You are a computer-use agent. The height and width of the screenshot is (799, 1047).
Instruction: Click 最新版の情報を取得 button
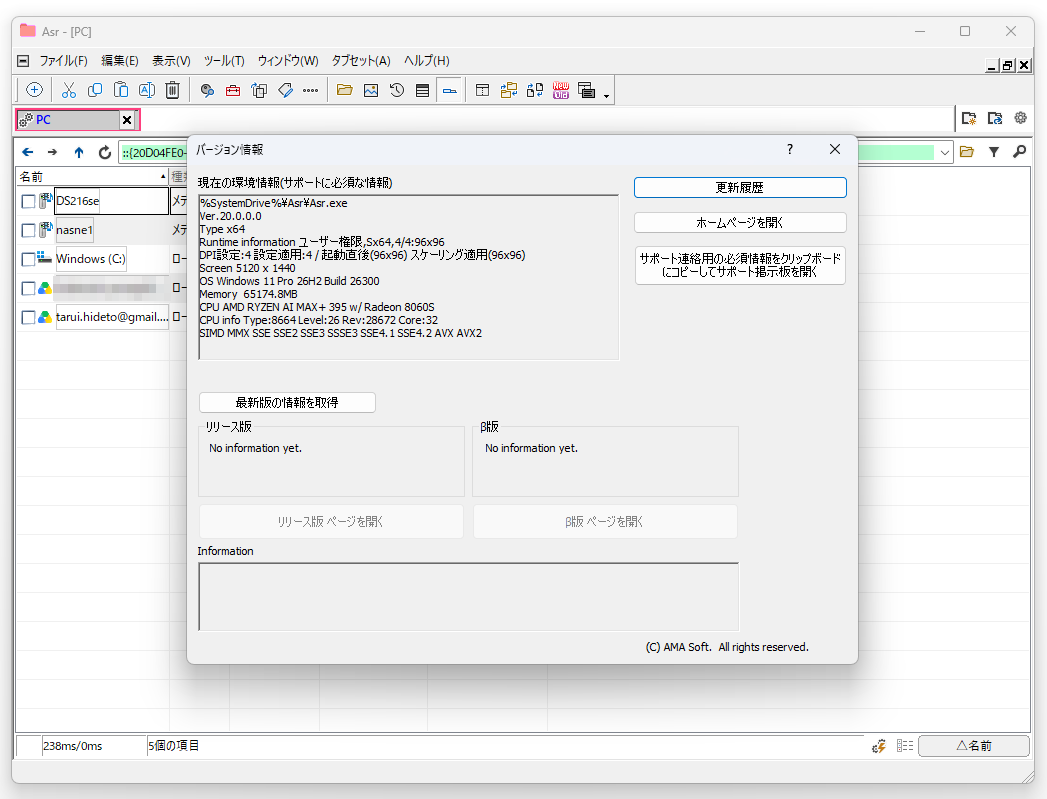(287, 403)
